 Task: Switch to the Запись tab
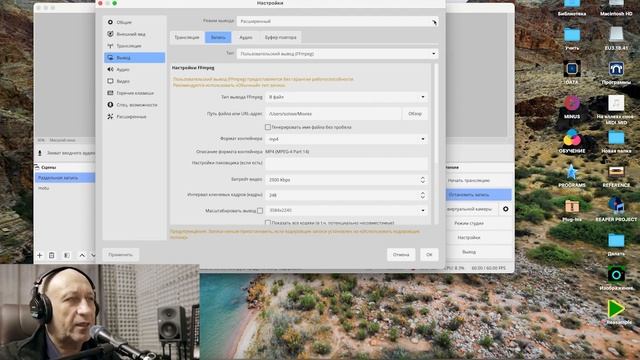coord(218,37)
